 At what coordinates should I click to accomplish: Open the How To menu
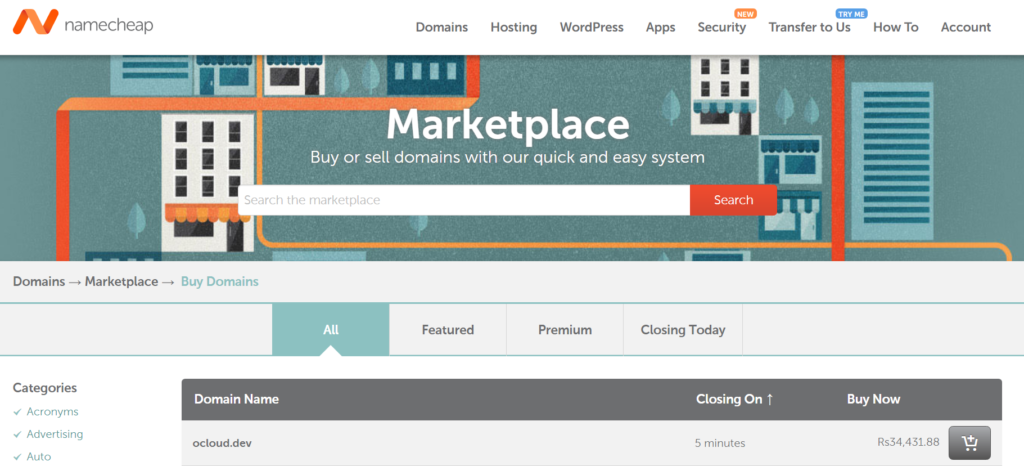coord(896,27)
